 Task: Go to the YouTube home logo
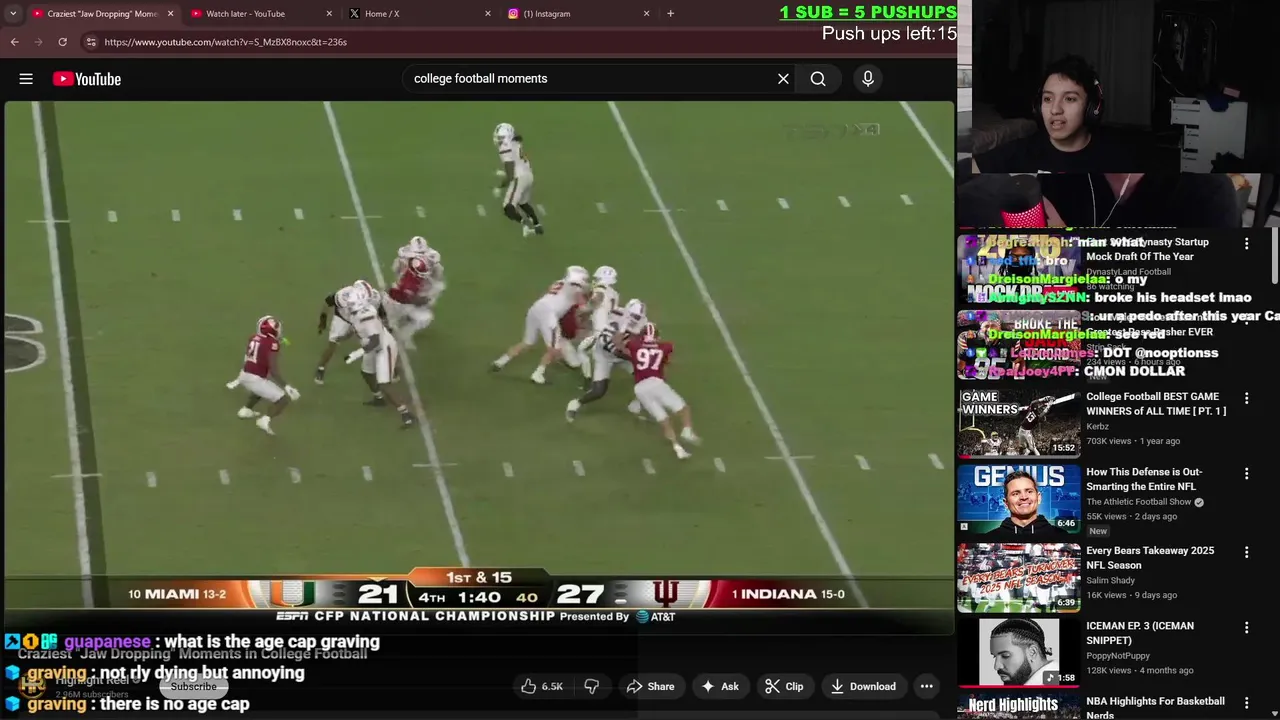tap(87, 79)
